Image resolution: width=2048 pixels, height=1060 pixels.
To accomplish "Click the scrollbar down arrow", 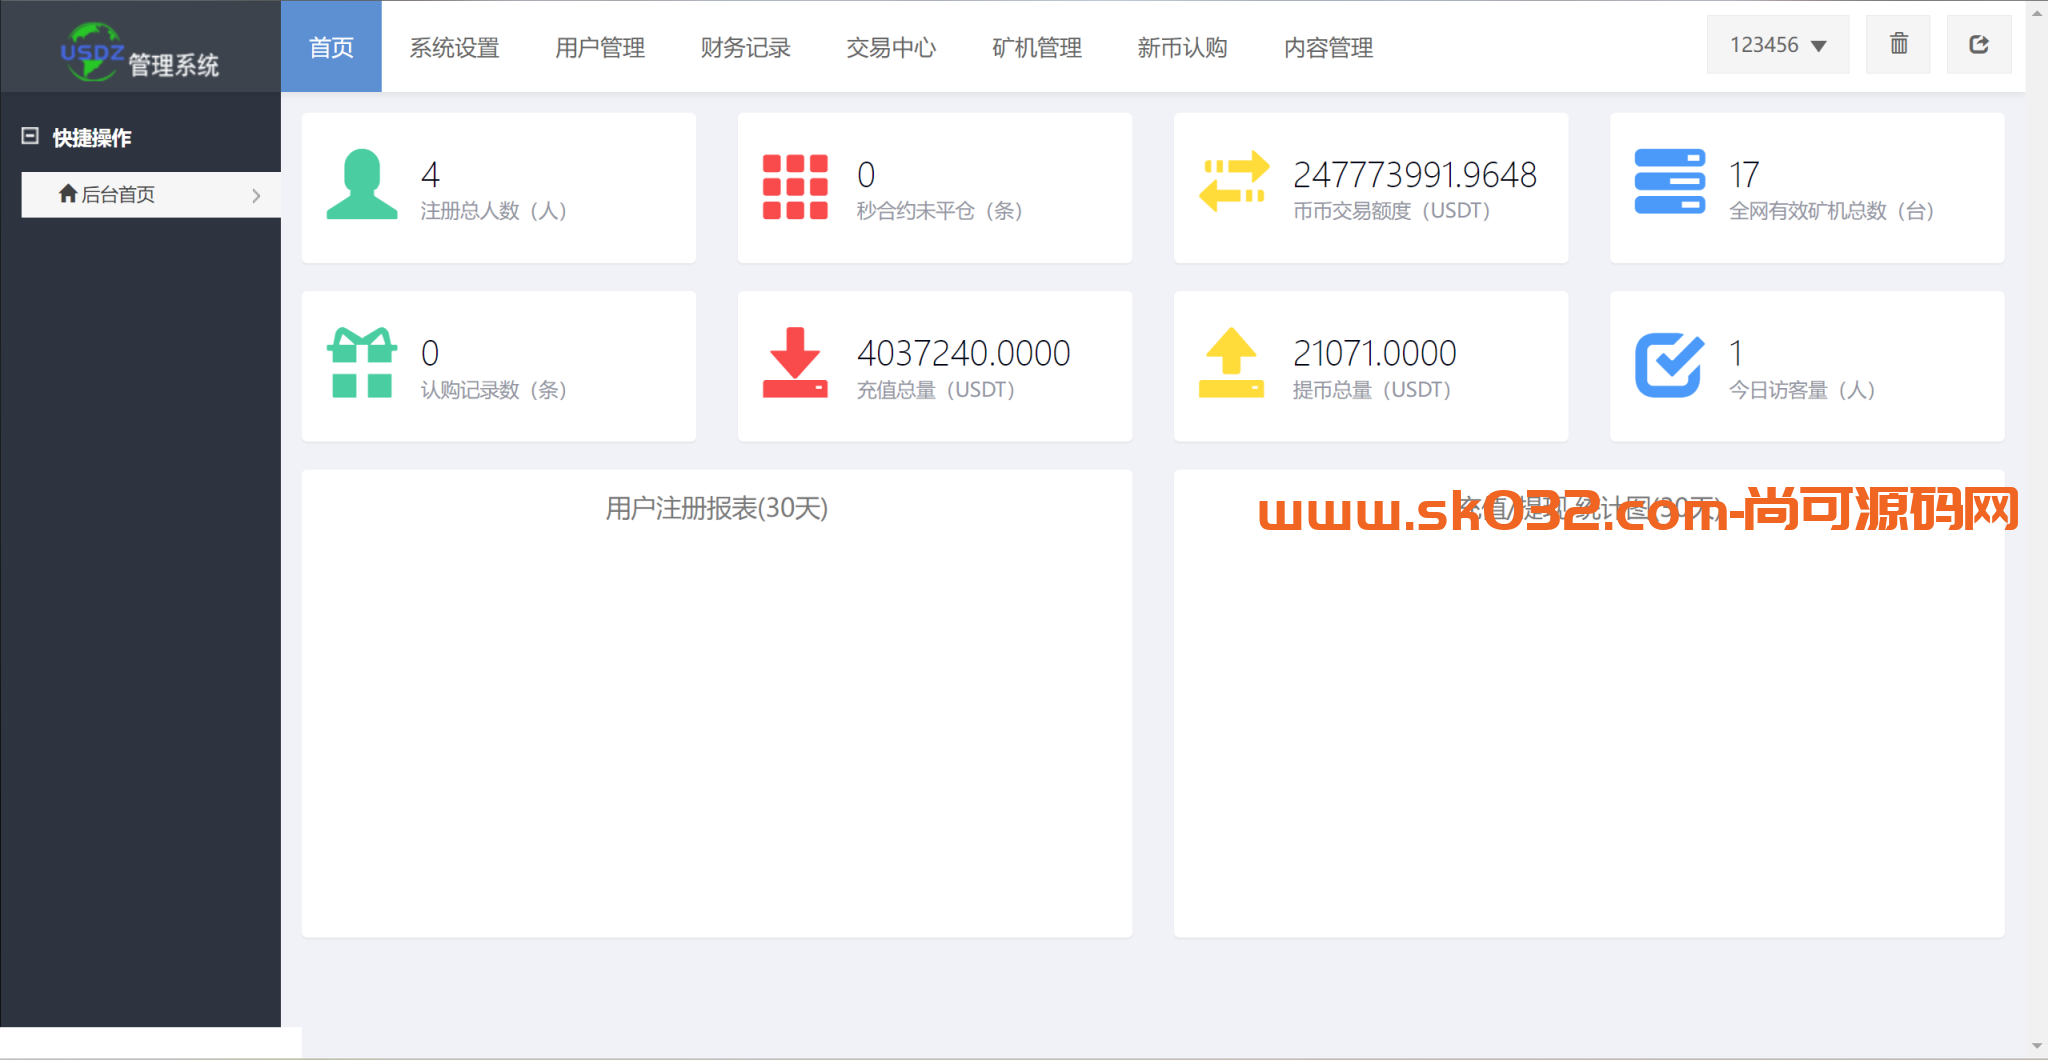I will point(2037,1046).
